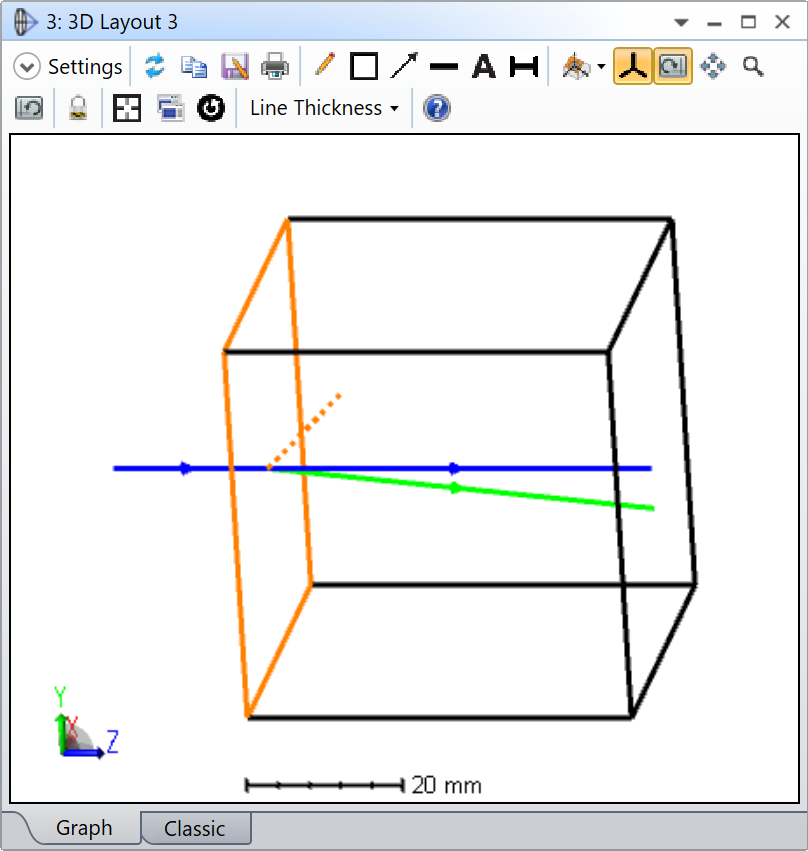Select the draw arrow tool

tap(404, 67)
